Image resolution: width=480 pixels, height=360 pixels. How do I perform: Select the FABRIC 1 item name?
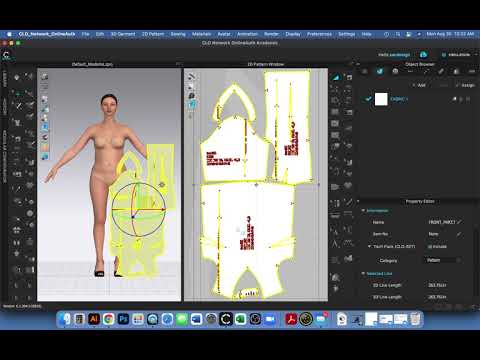tap(399, 99)
